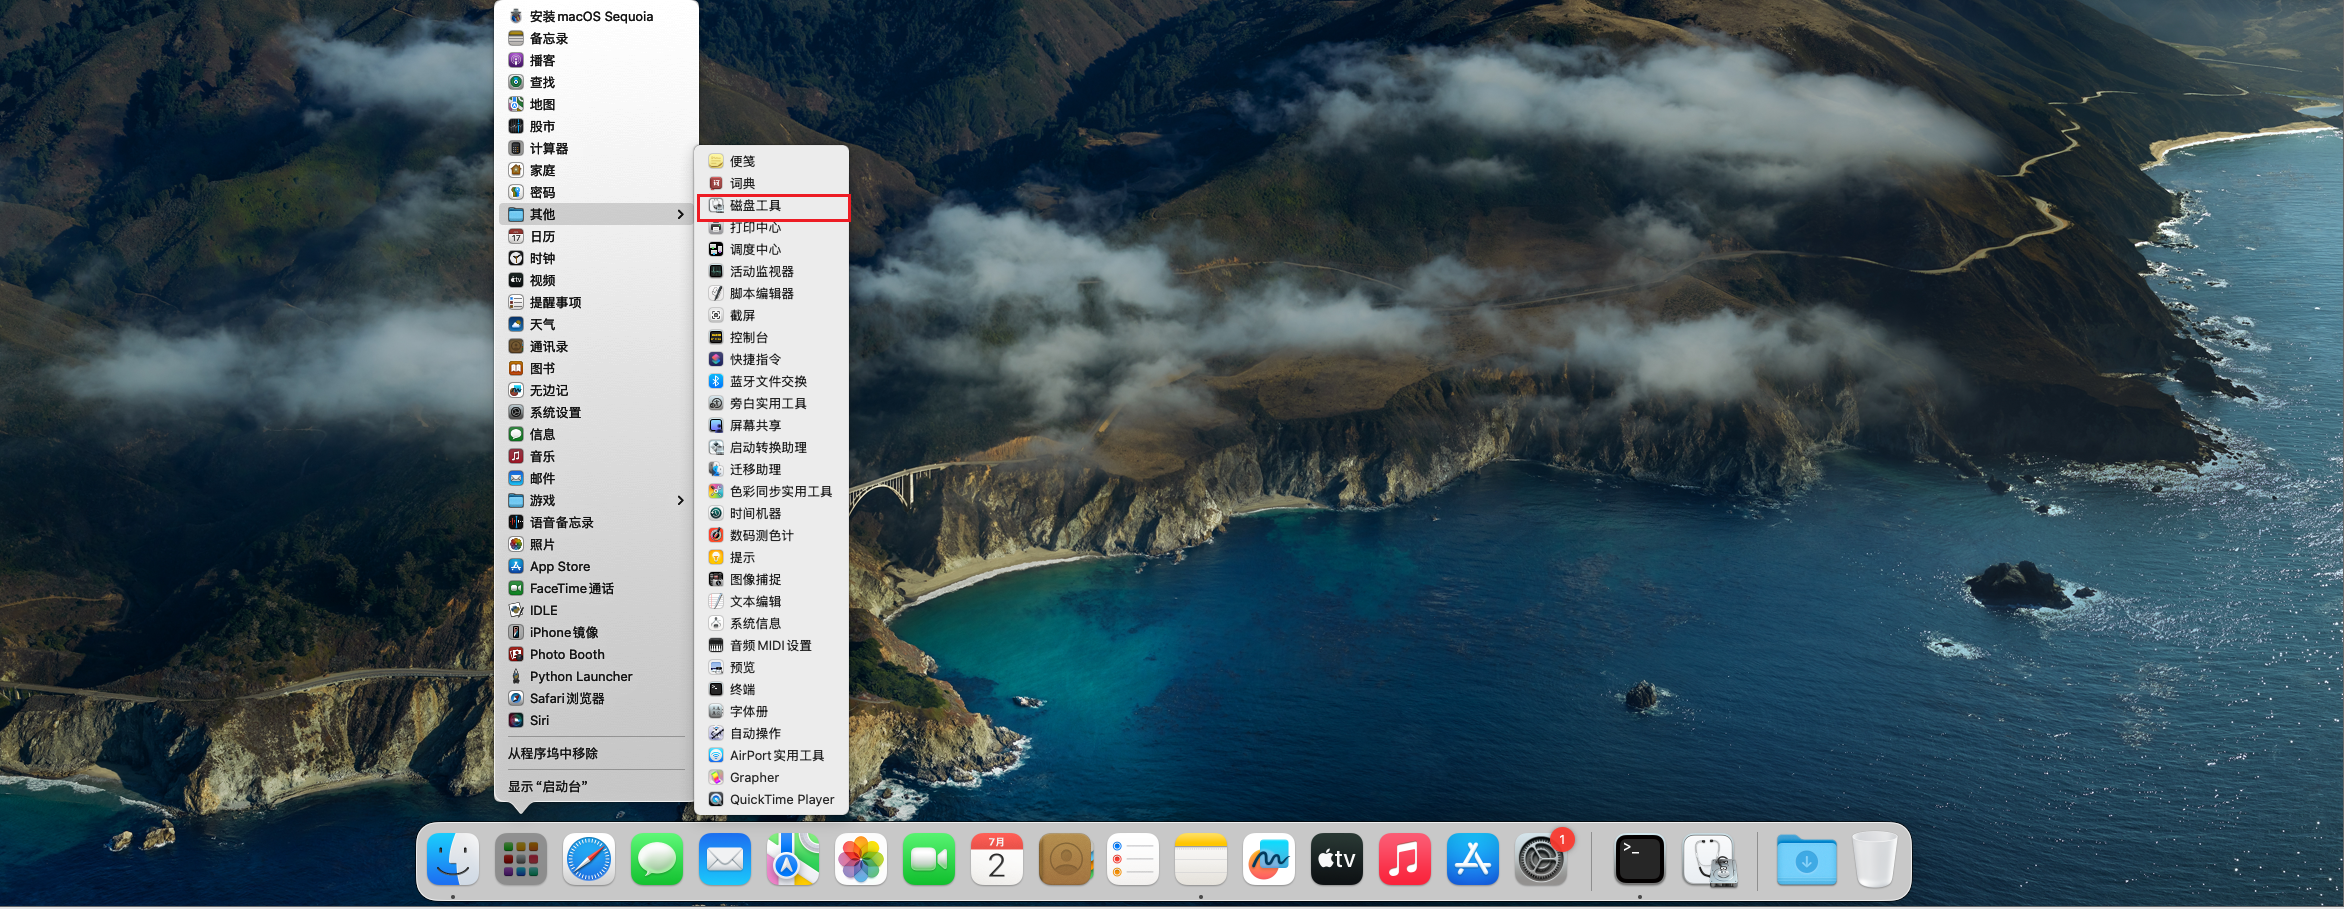Select 磁盘工具 in the submenu
Viewport: 2344px width, 909px height.
773,206
